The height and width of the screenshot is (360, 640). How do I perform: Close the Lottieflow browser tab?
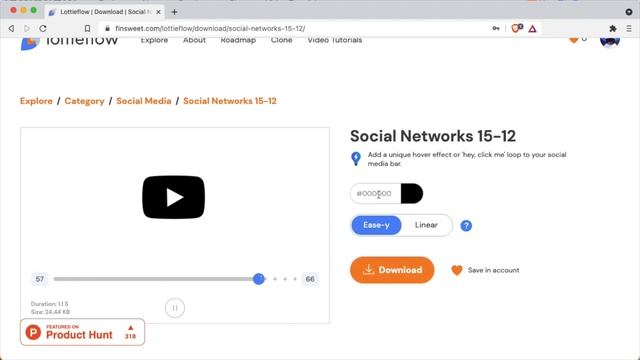click(x=158, y=12)
